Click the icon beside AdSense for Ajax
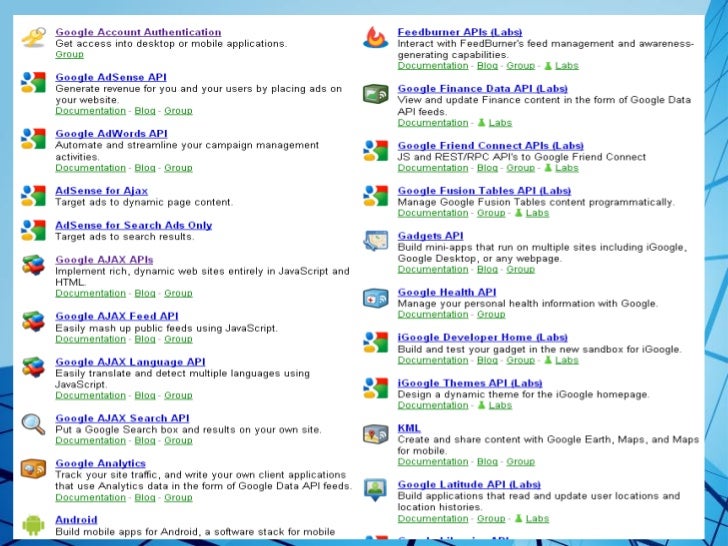 [33, 195]
